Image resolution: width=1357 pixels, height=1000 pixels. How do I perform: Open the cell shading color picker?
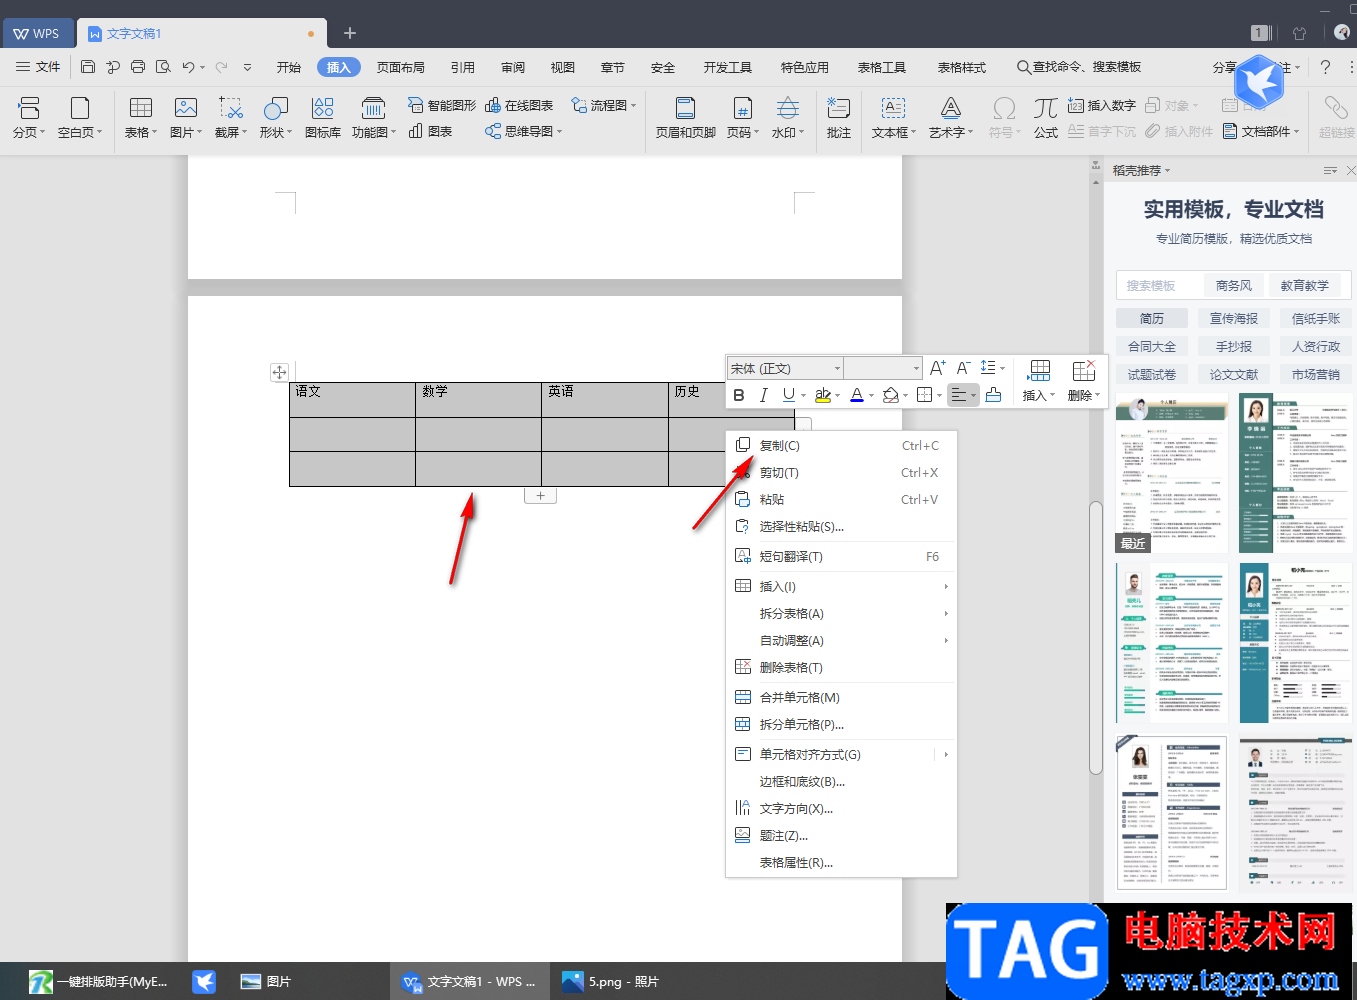click(906, 396)
